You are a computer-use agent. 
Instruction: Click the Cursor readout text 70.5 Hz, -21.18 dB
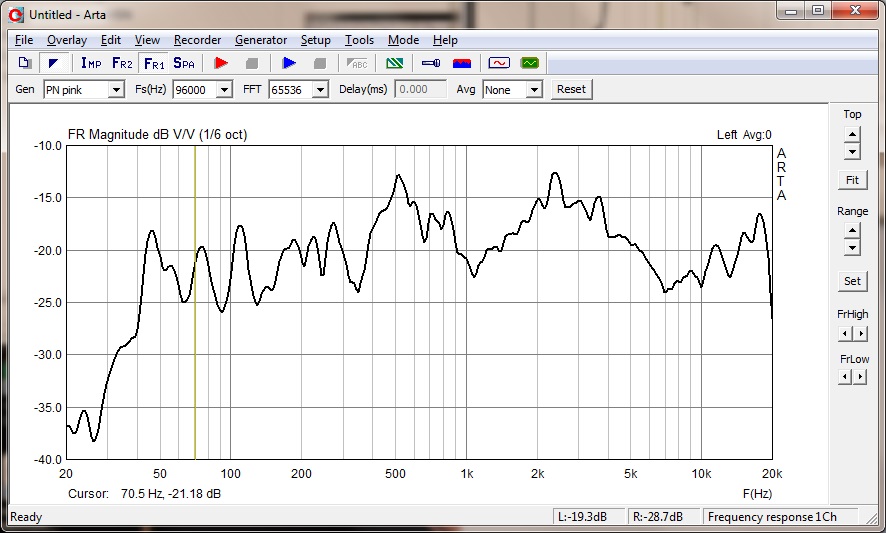click(x=171, y=493)
